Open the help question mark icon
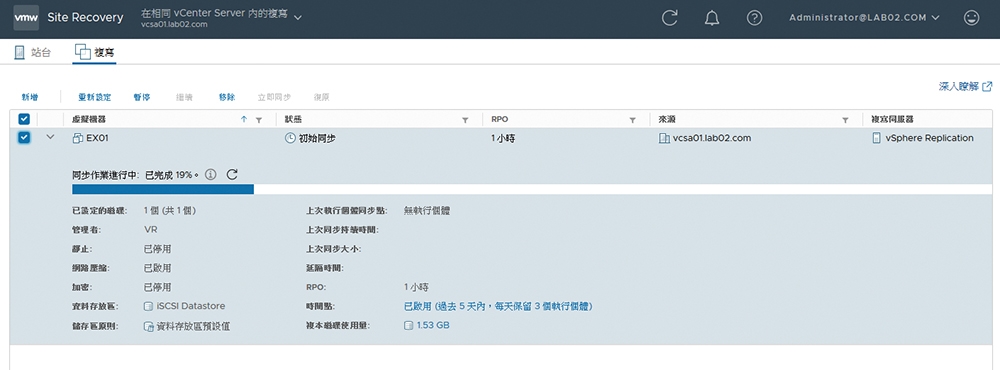1000x370 pixels. click(754, 18)
